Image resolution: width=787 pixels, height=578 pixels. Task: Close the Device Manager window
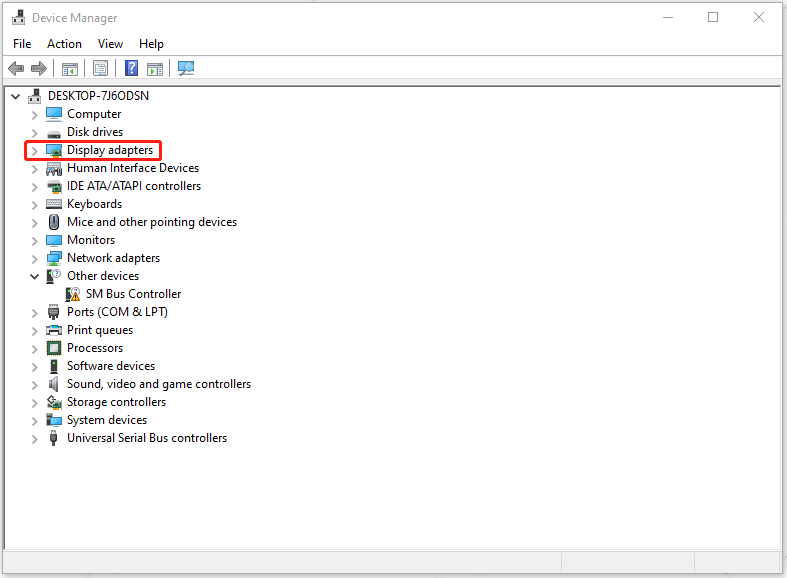[x=759, y=18]
